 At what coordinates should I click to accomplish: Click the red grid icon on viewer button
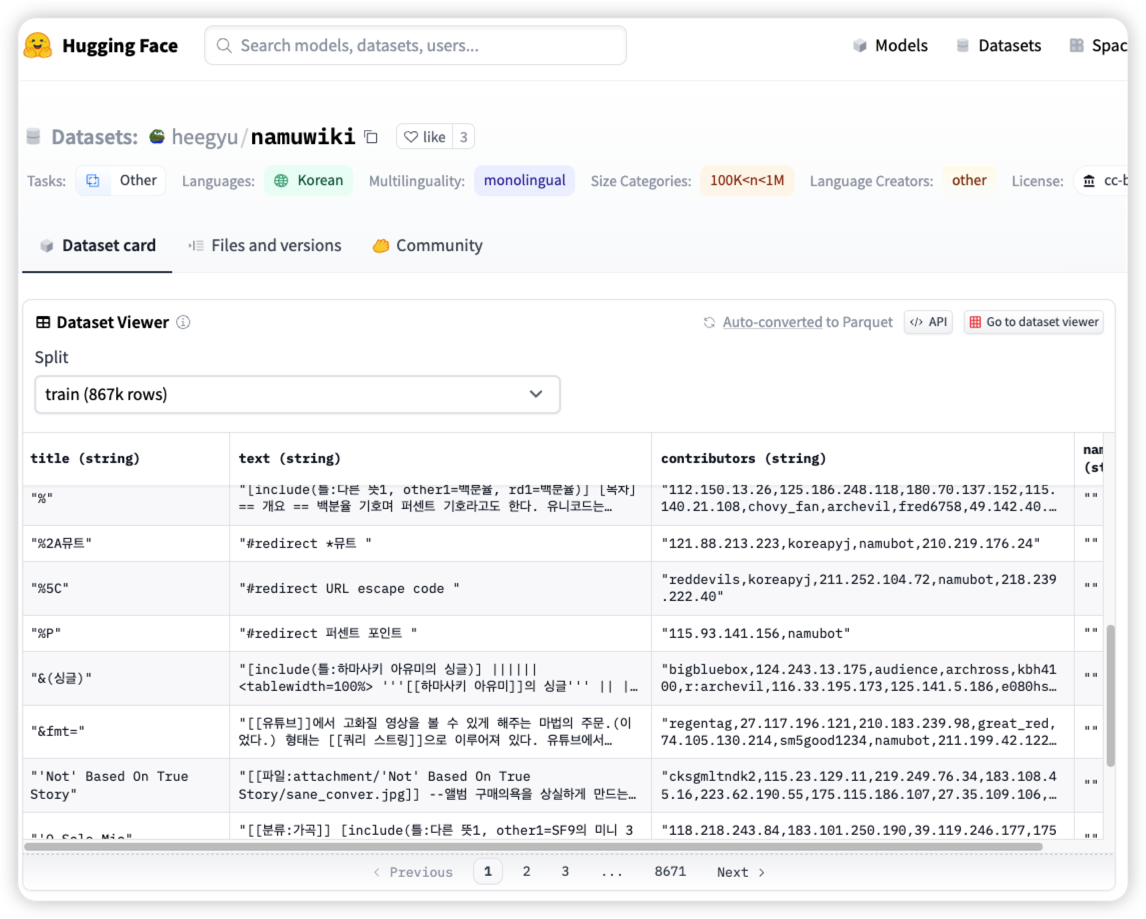click(975, 322)
